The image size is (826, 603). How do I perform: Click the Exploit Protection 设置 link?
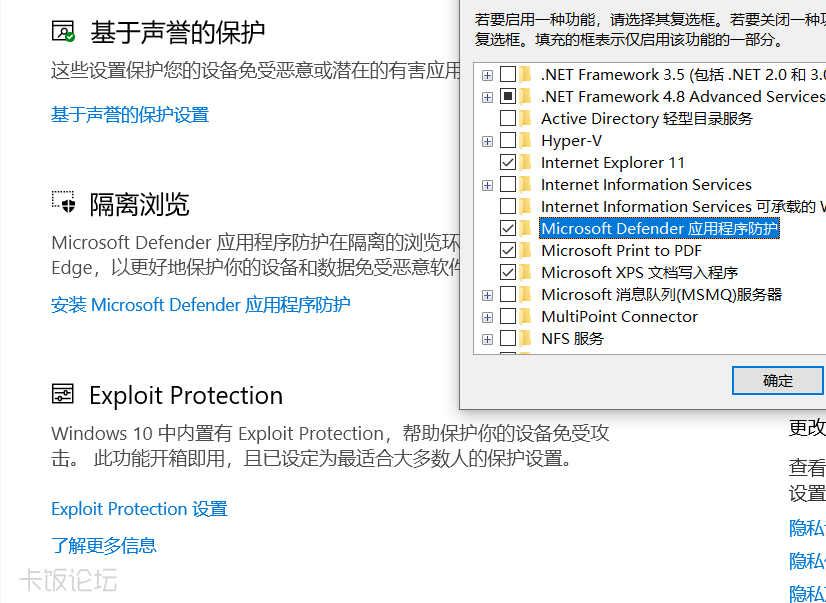tap(138, 509)
